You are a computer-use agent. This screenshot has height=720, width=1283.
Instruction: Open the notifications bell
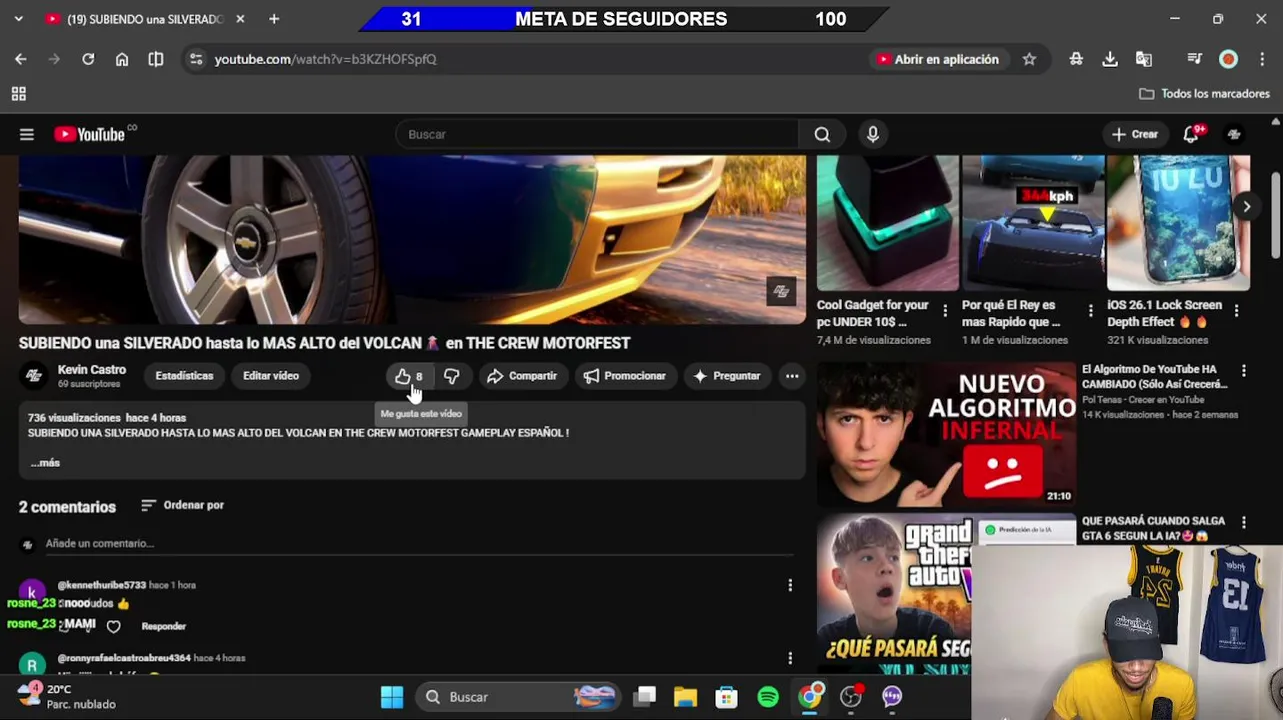pyautogui.click(x=1191, y=134)
